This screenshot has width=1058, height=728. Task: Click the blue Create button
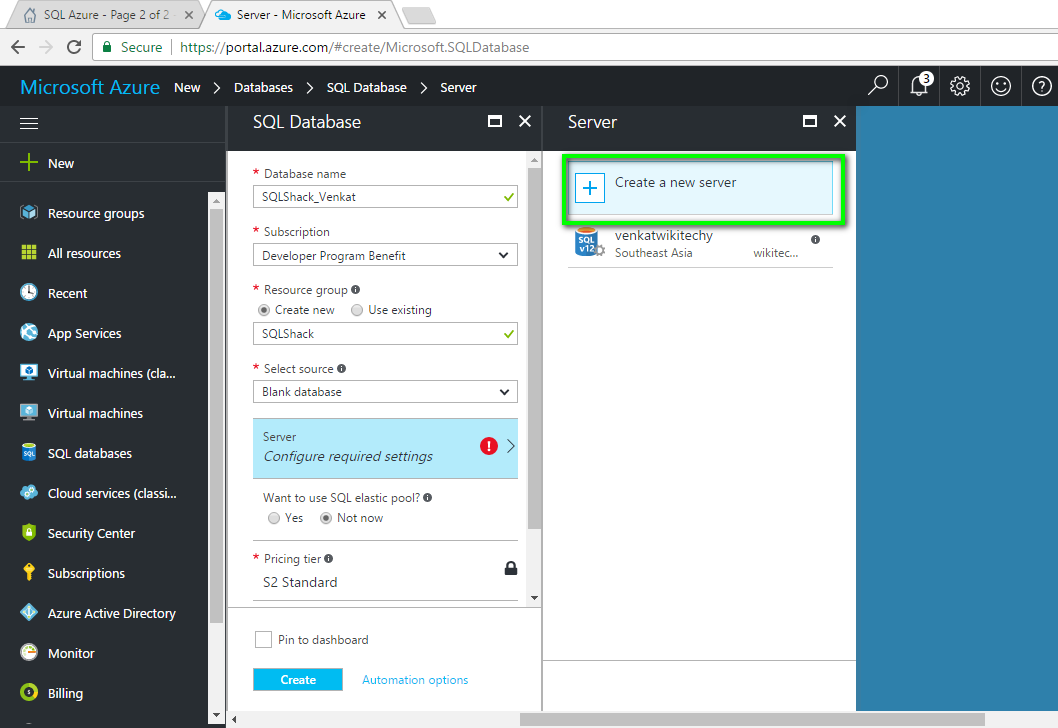point(298,679)
